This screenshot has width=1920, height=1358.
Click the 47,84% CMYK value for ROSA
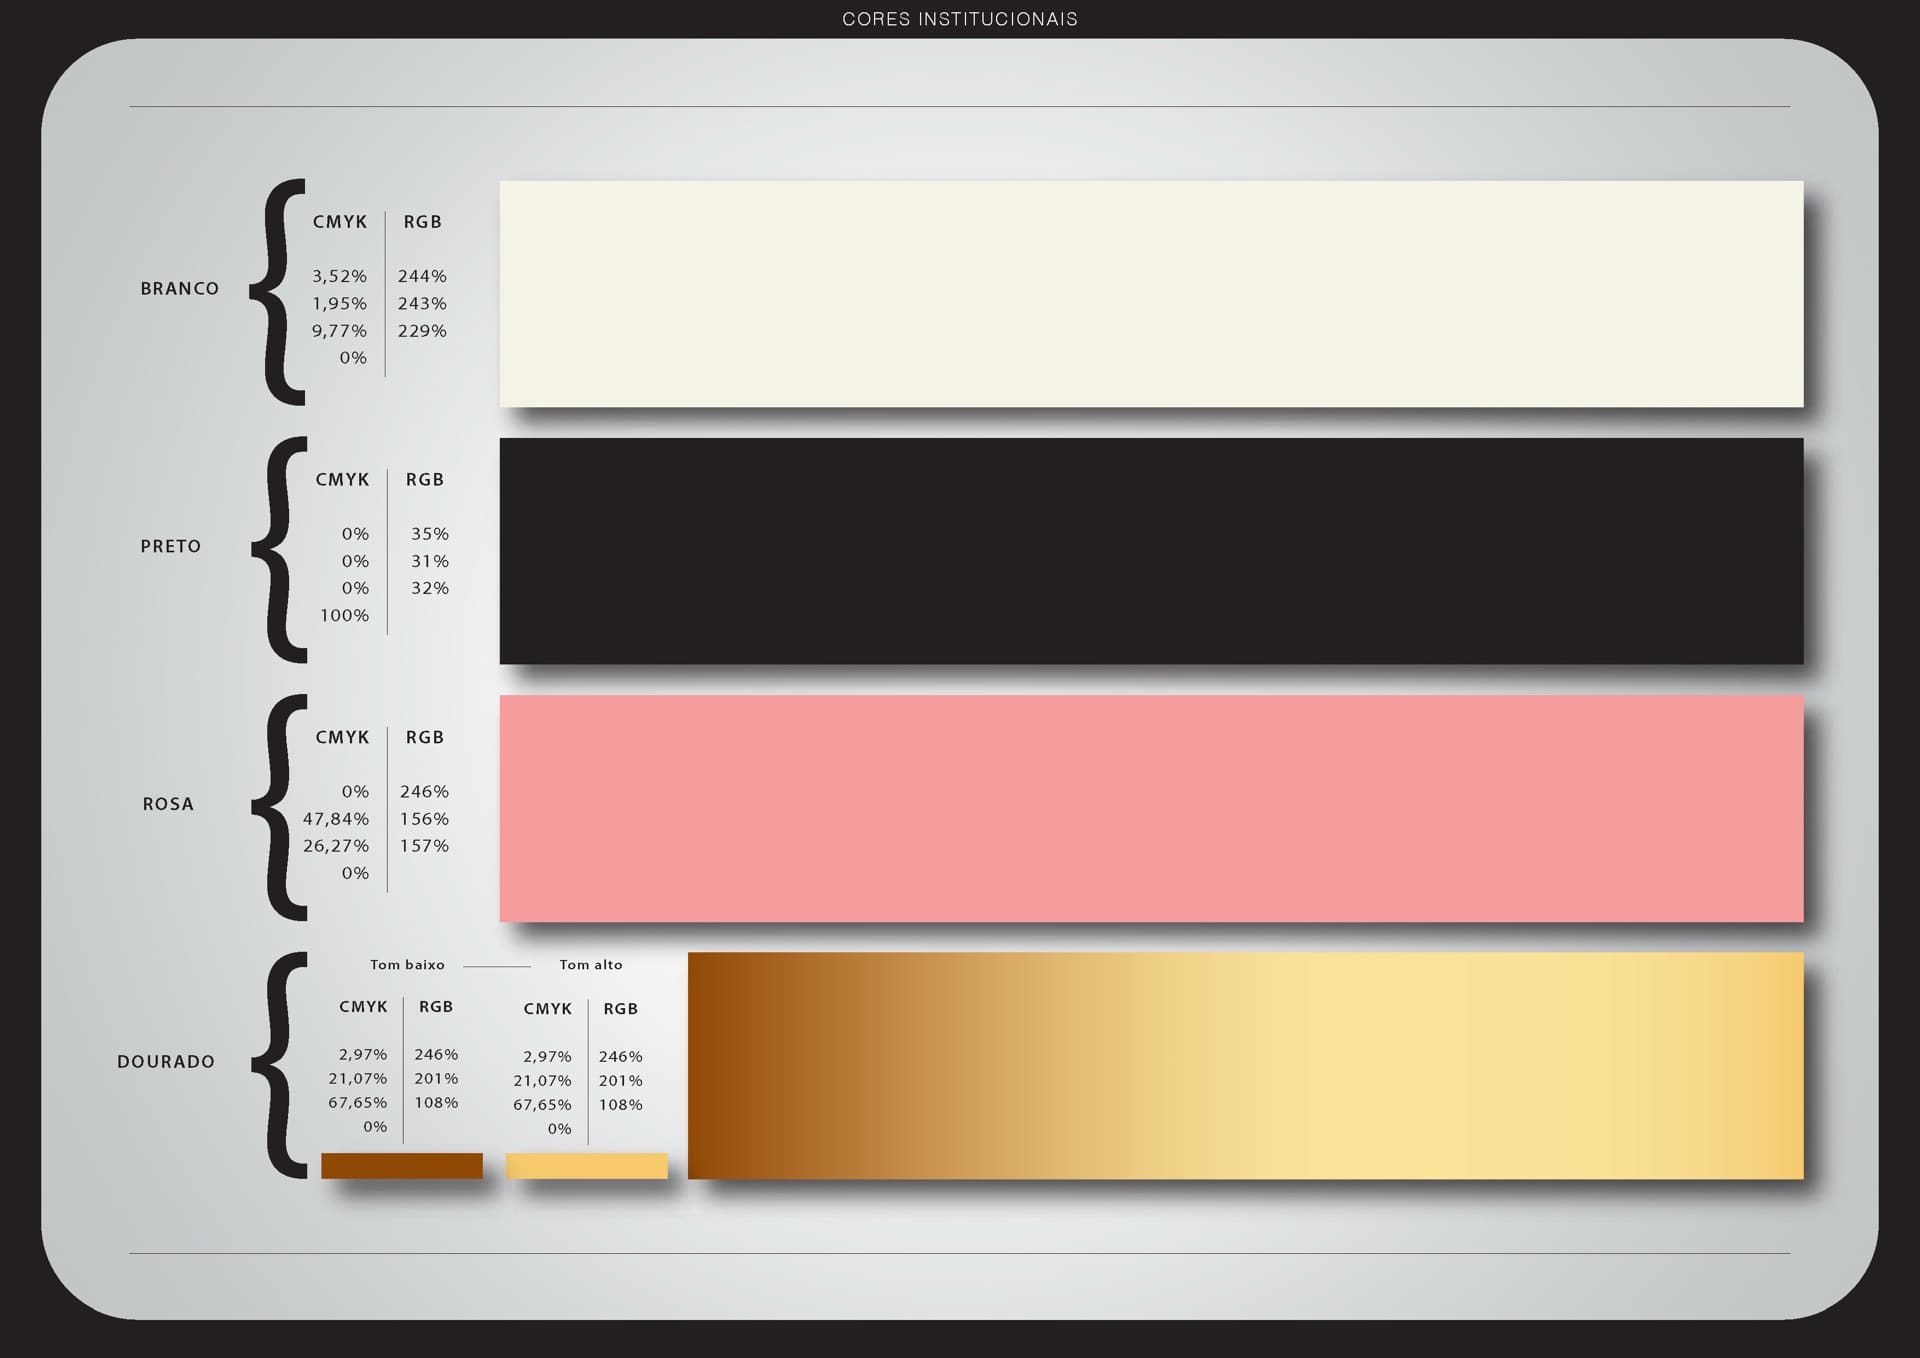[x=336, y=819]
